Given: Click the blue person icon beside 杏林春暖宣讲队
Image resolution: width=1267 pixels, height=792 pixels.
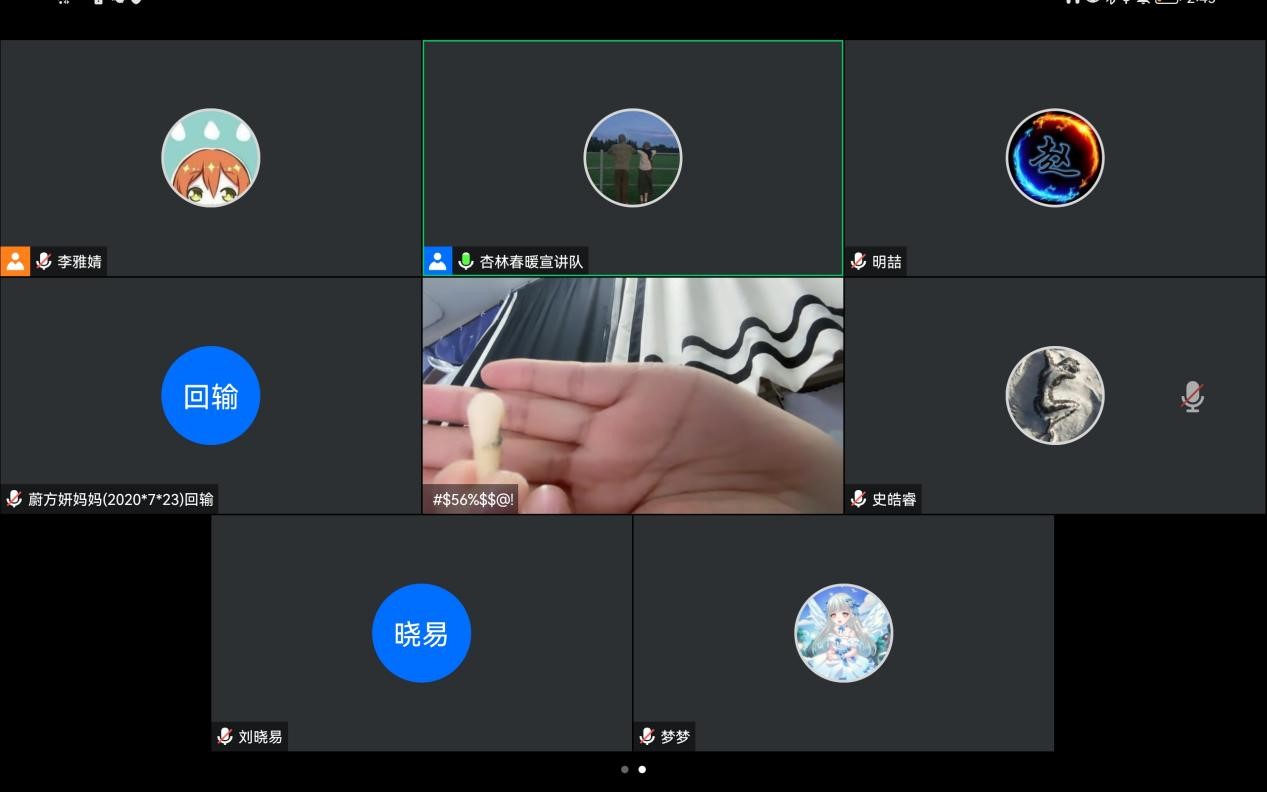Looking at the screenshot, I should pos(437,261).
